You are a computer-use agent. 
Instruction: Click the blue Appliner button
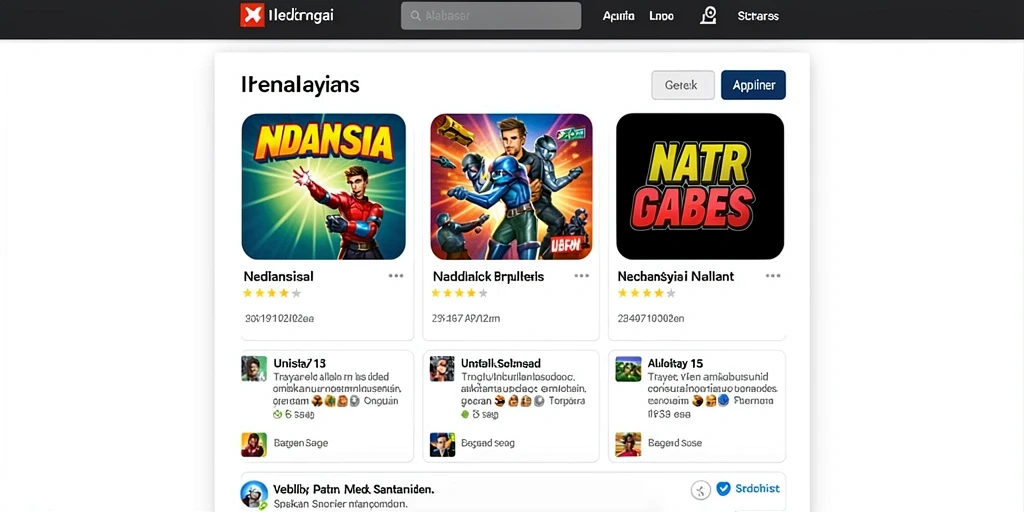click(753, 85)
